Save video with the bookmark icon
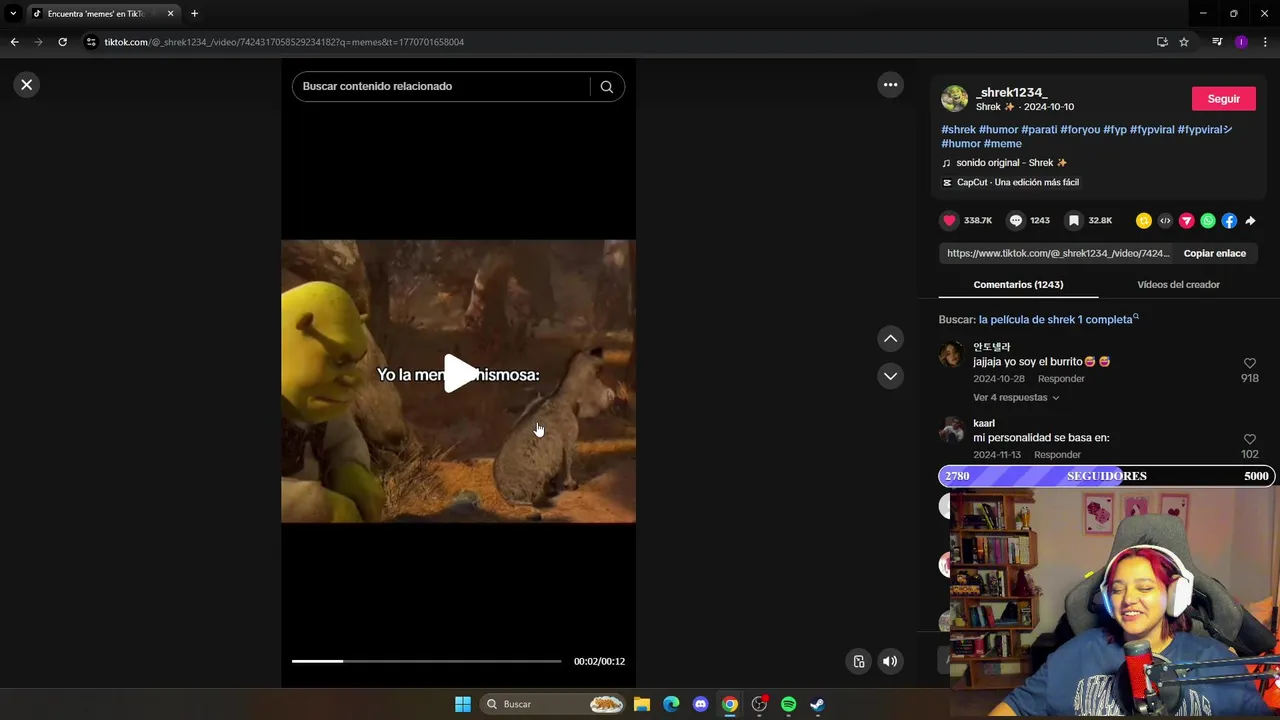This screenshot has width=1280, height=720. coord(1073,220)
